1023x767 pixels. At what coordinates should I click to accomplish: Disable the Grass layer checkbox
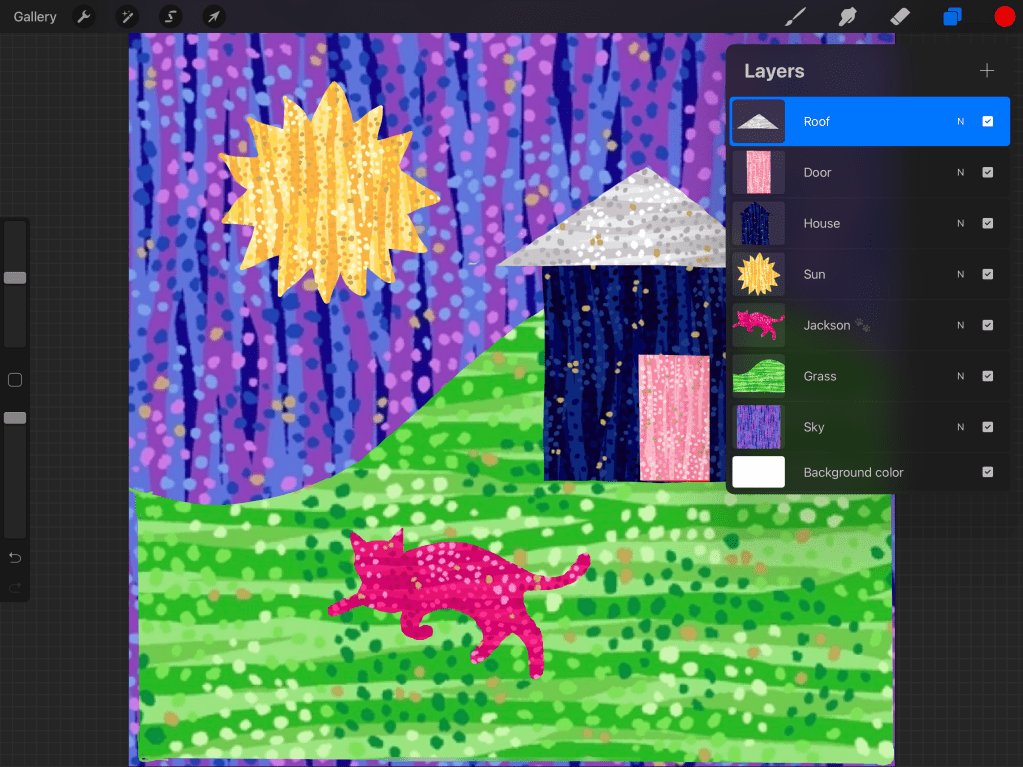(988, 376)
